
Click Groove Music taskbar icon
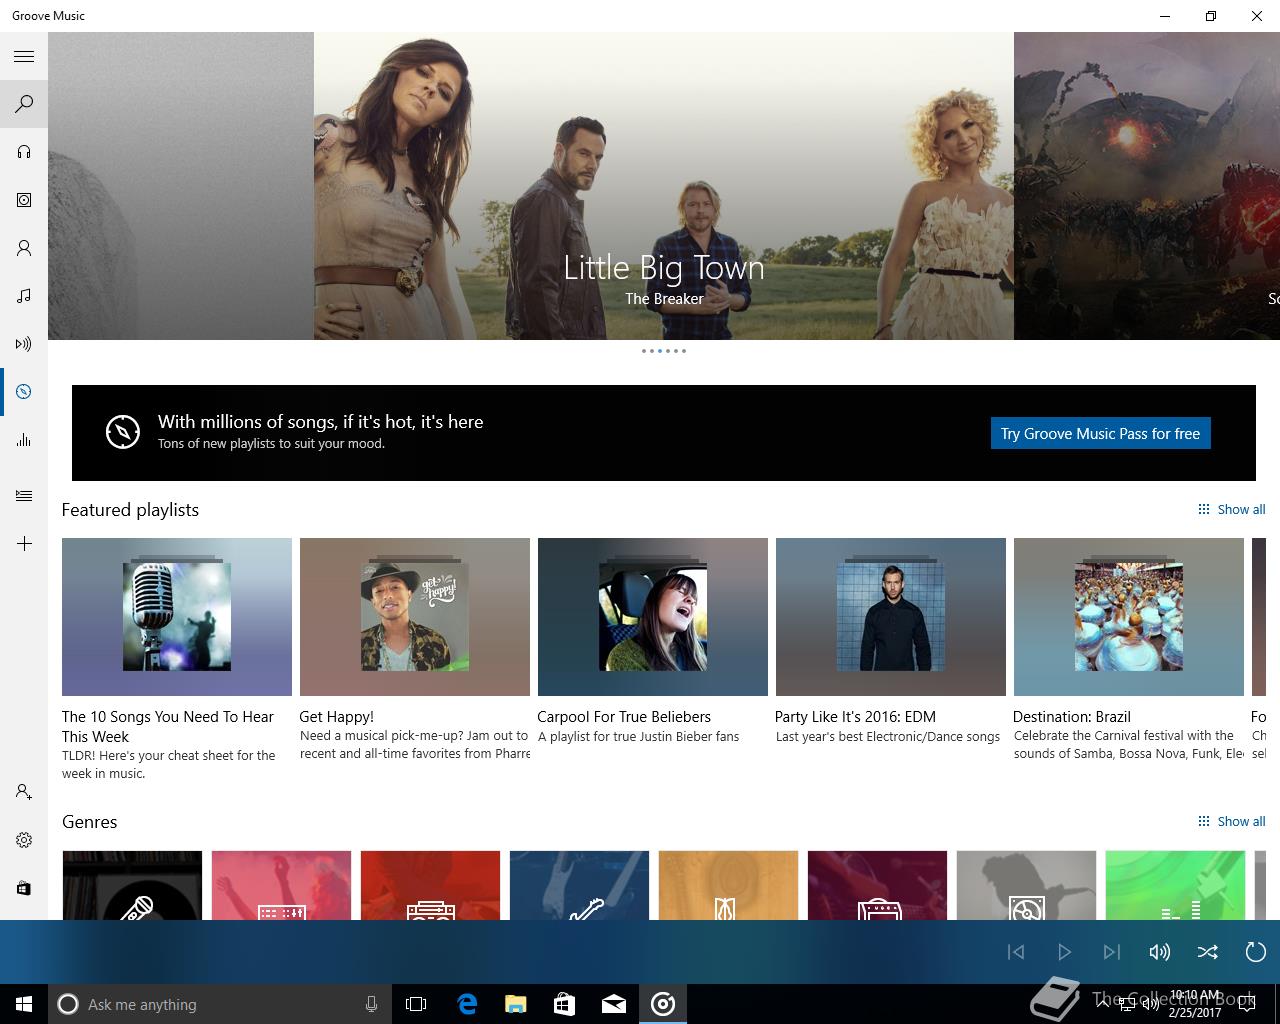[x=663, y=1004]
